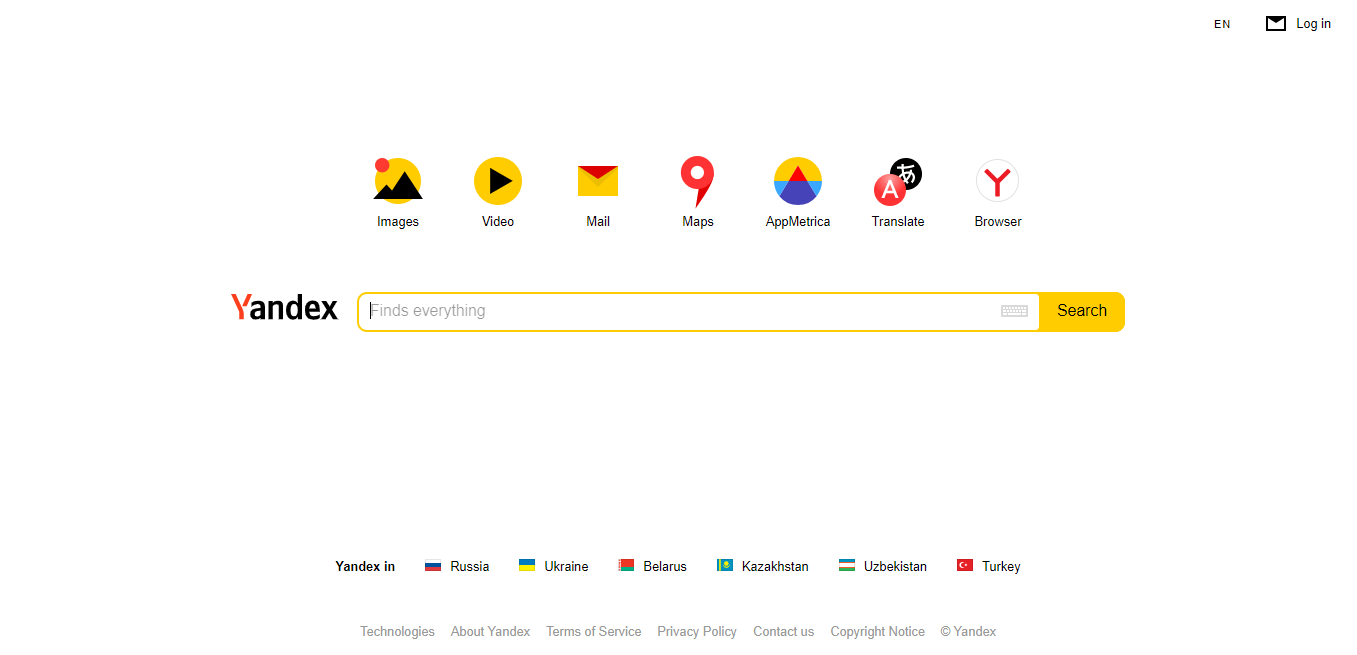Open the Copyright Notice link
Image resolution: width=1357 pixels, height=655 pixels.
click(x=877, y=631)
